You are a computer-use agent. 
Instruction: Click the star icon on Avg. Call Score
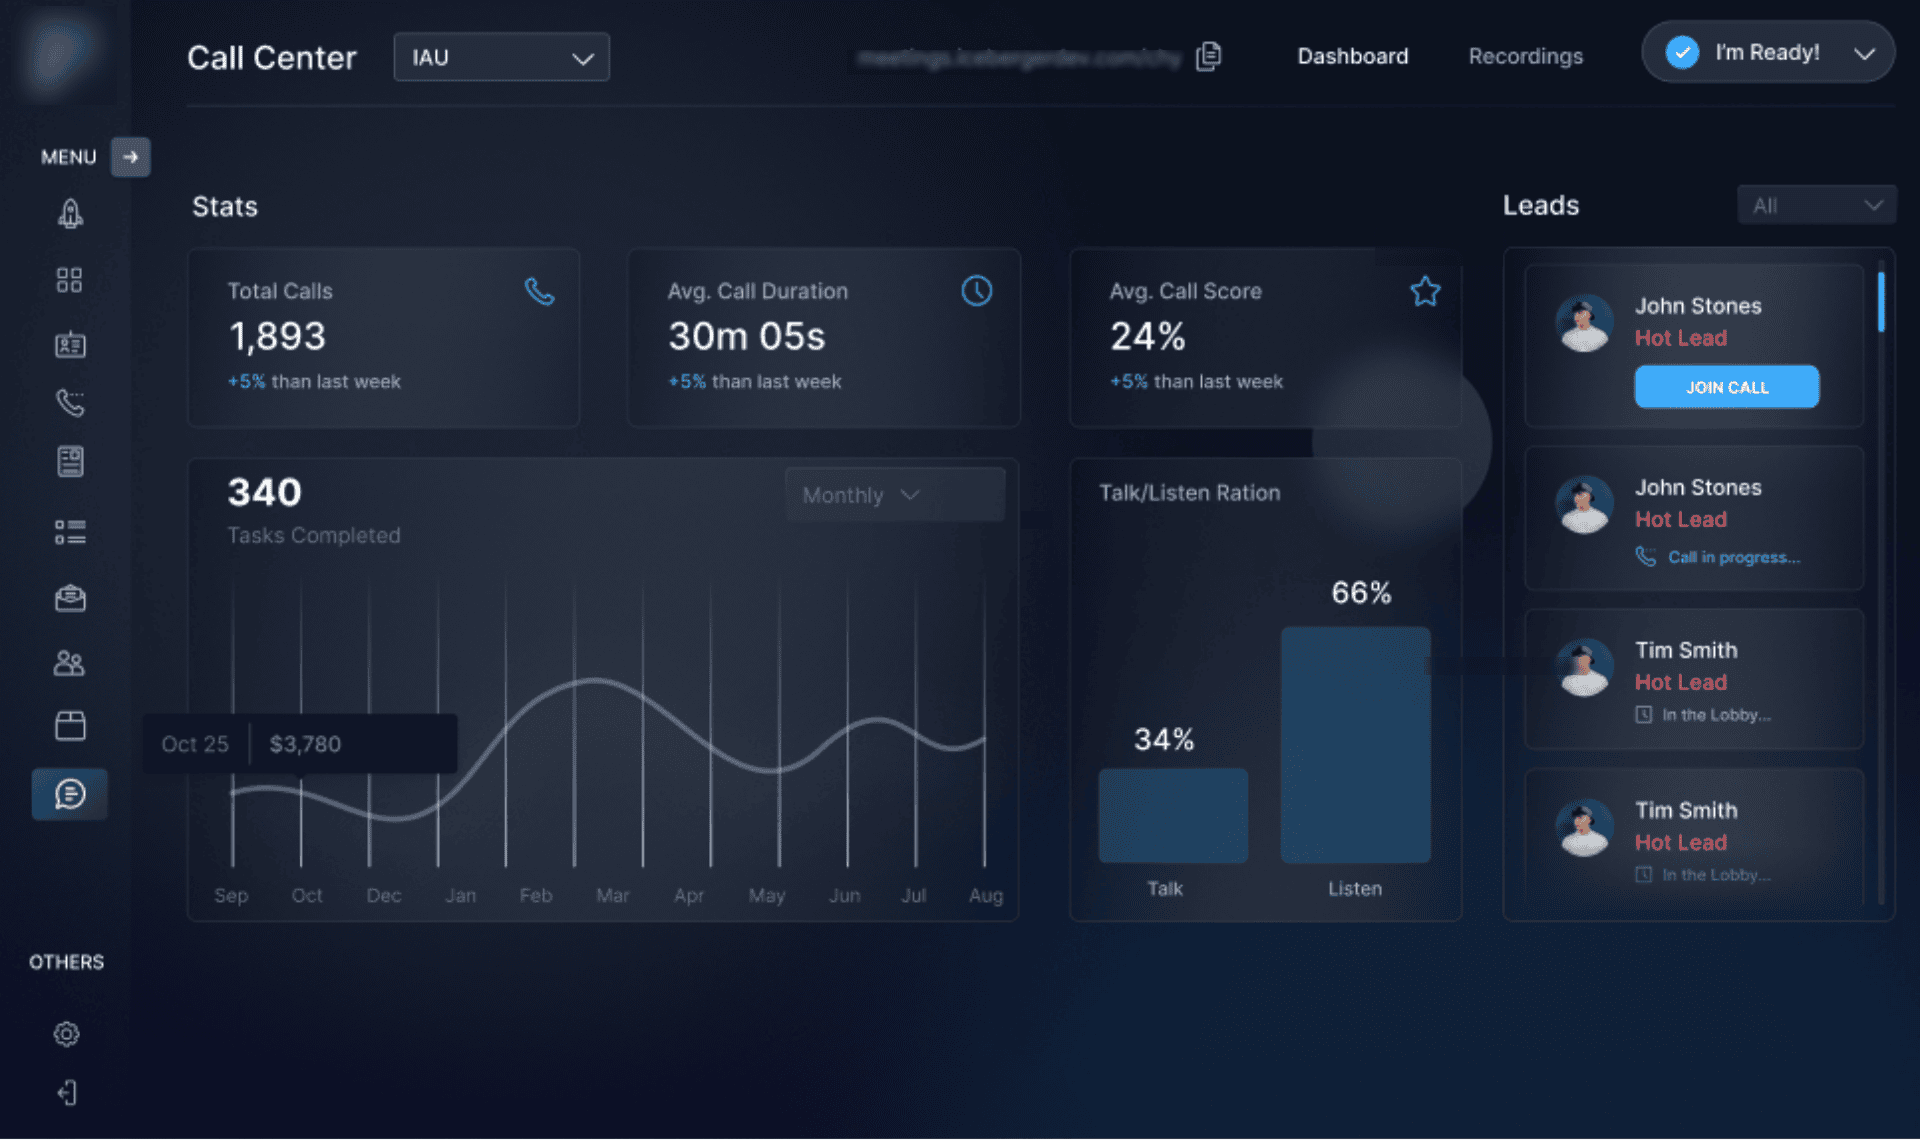[1425, 291]
